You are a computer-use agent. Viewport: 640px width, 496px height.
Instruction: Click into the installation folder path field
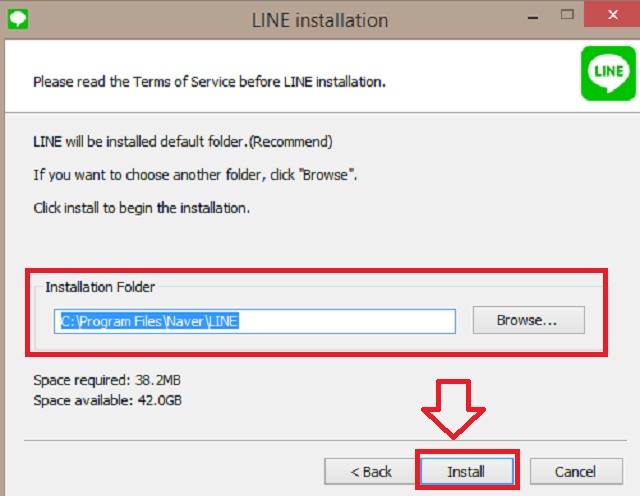tap(255, 321)
